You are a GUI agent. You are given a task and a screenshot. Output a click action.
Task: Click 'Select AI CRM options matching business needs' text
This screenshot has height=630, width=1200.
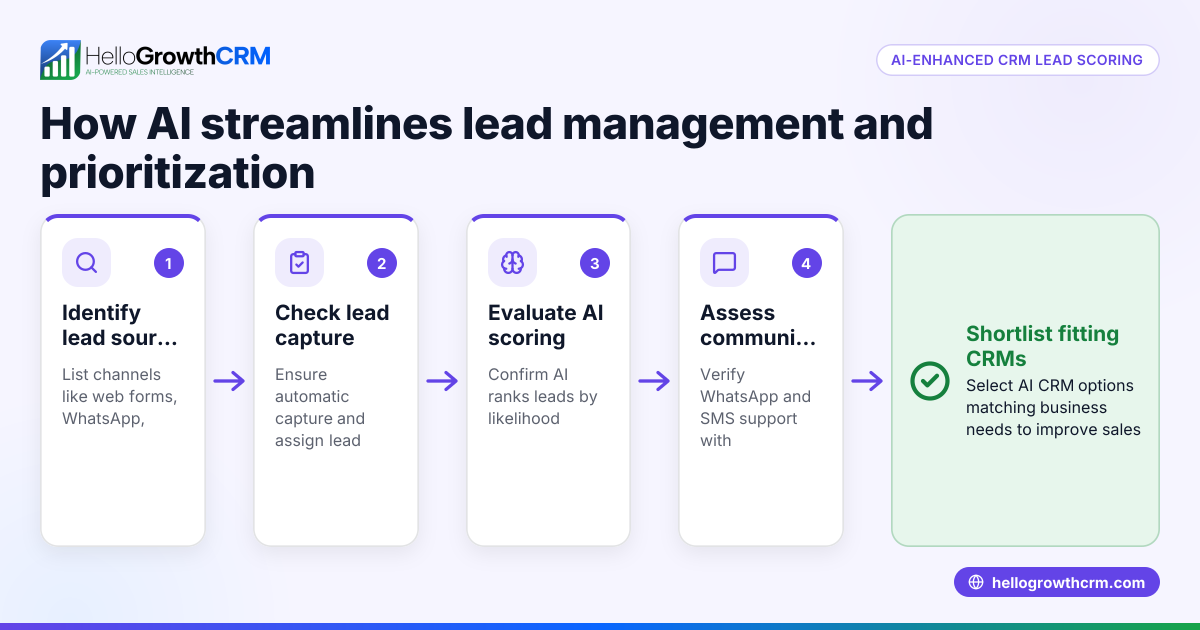point(1053,407)
